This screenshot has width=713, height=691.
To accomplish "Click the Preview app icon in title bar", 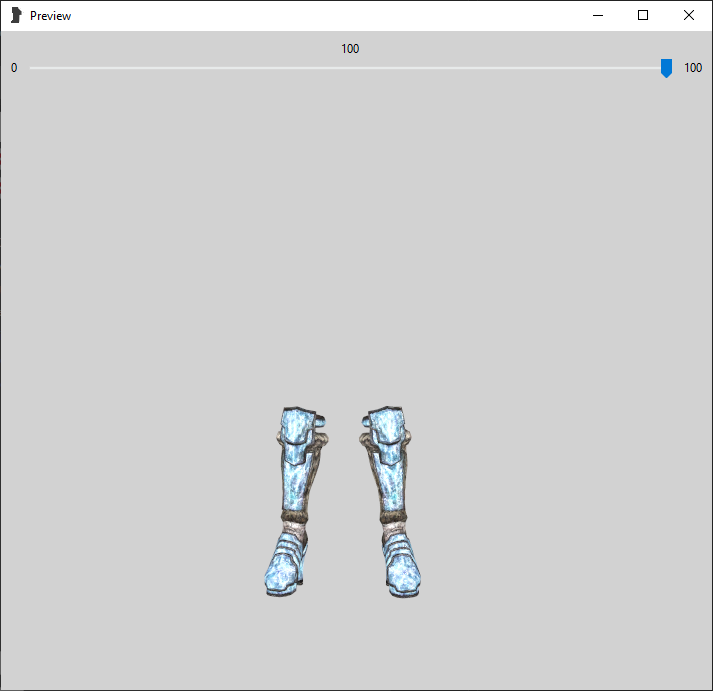I will pos(16,15).
